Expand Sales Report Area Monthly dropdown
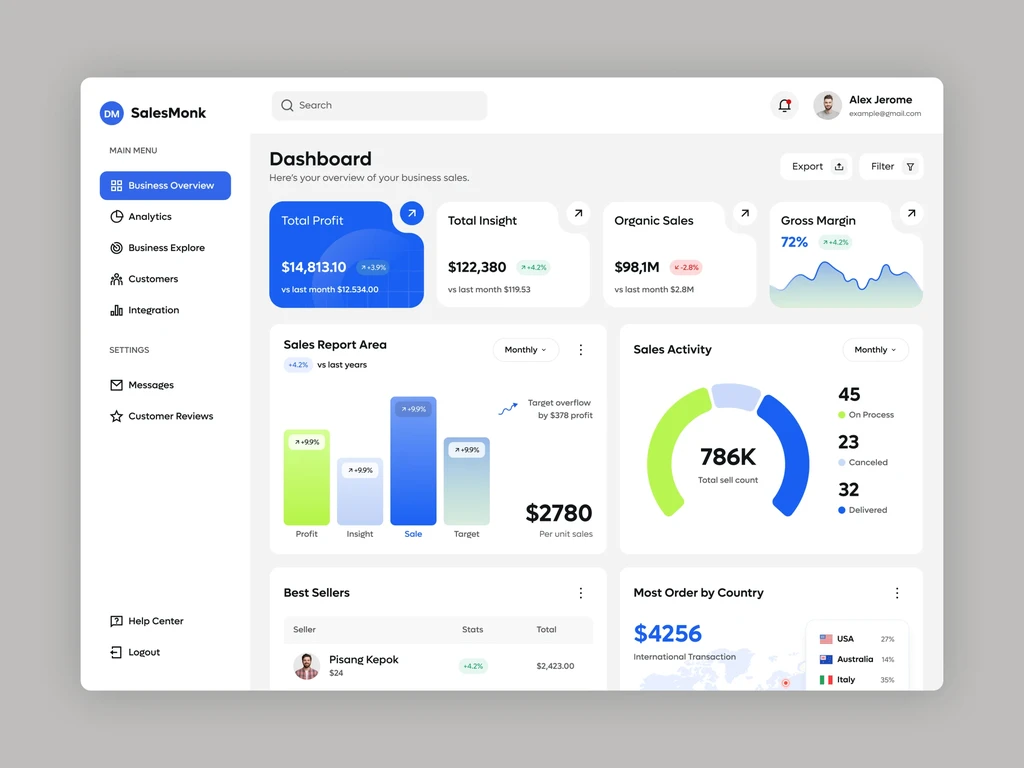Viewport: 1024px width, 768px height. point(526,350)
